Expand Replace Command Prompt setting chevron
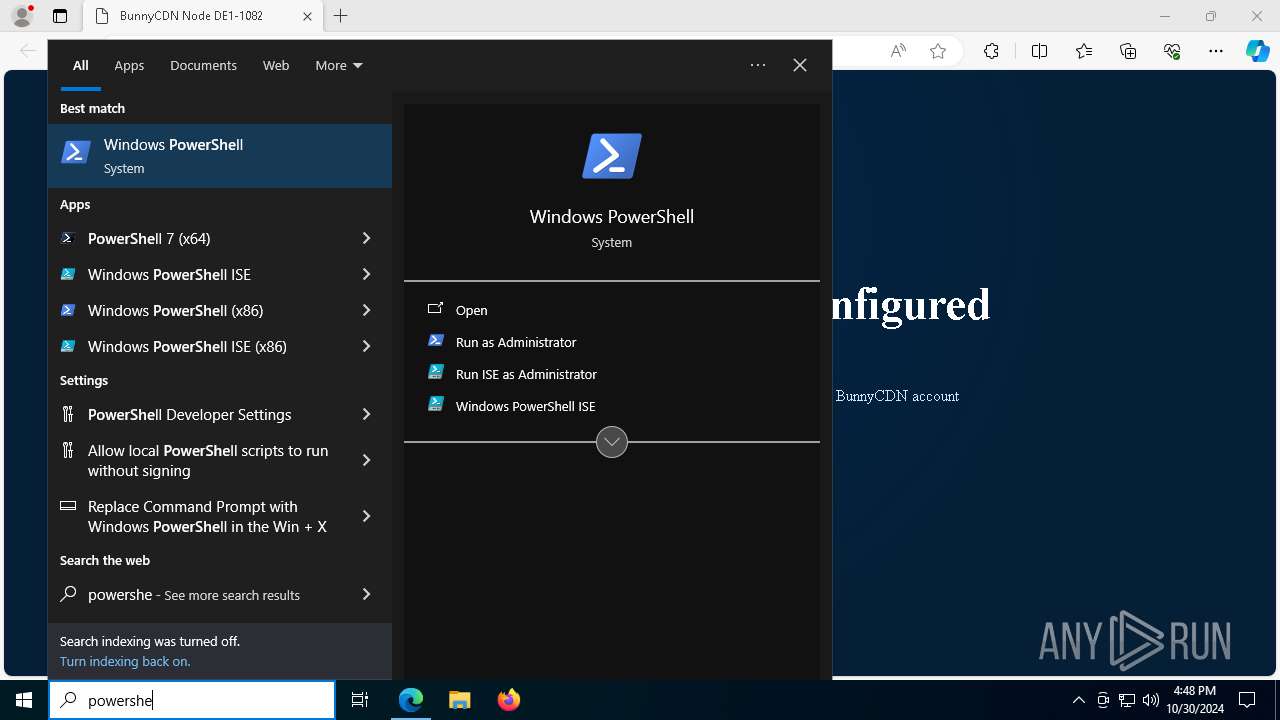This screenshot has width=1280, height=720. pyautogui.click(x=366, y=516)
